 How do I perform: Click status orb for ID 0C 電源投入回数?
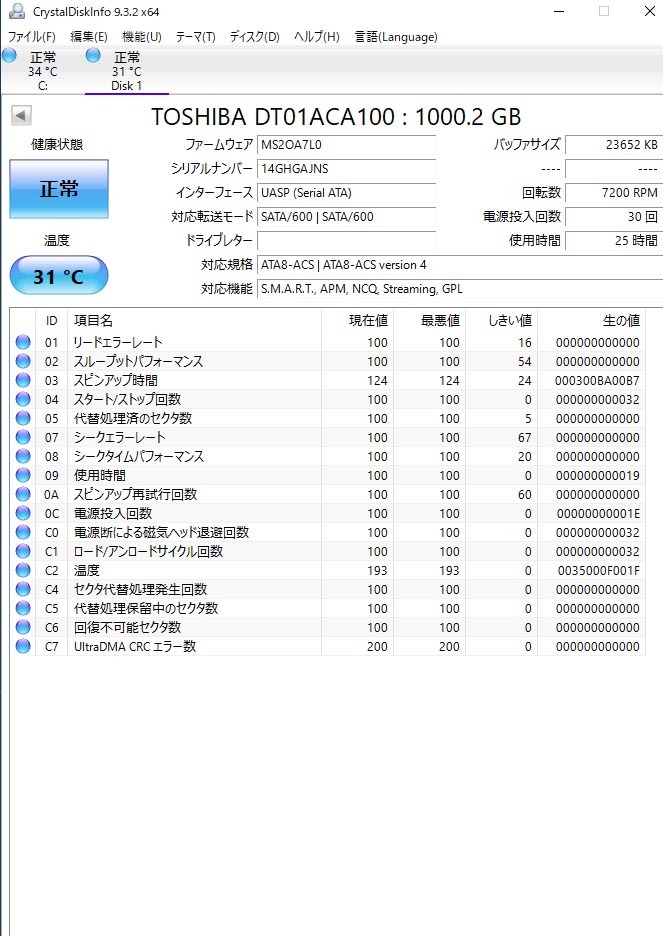point(23,513)
